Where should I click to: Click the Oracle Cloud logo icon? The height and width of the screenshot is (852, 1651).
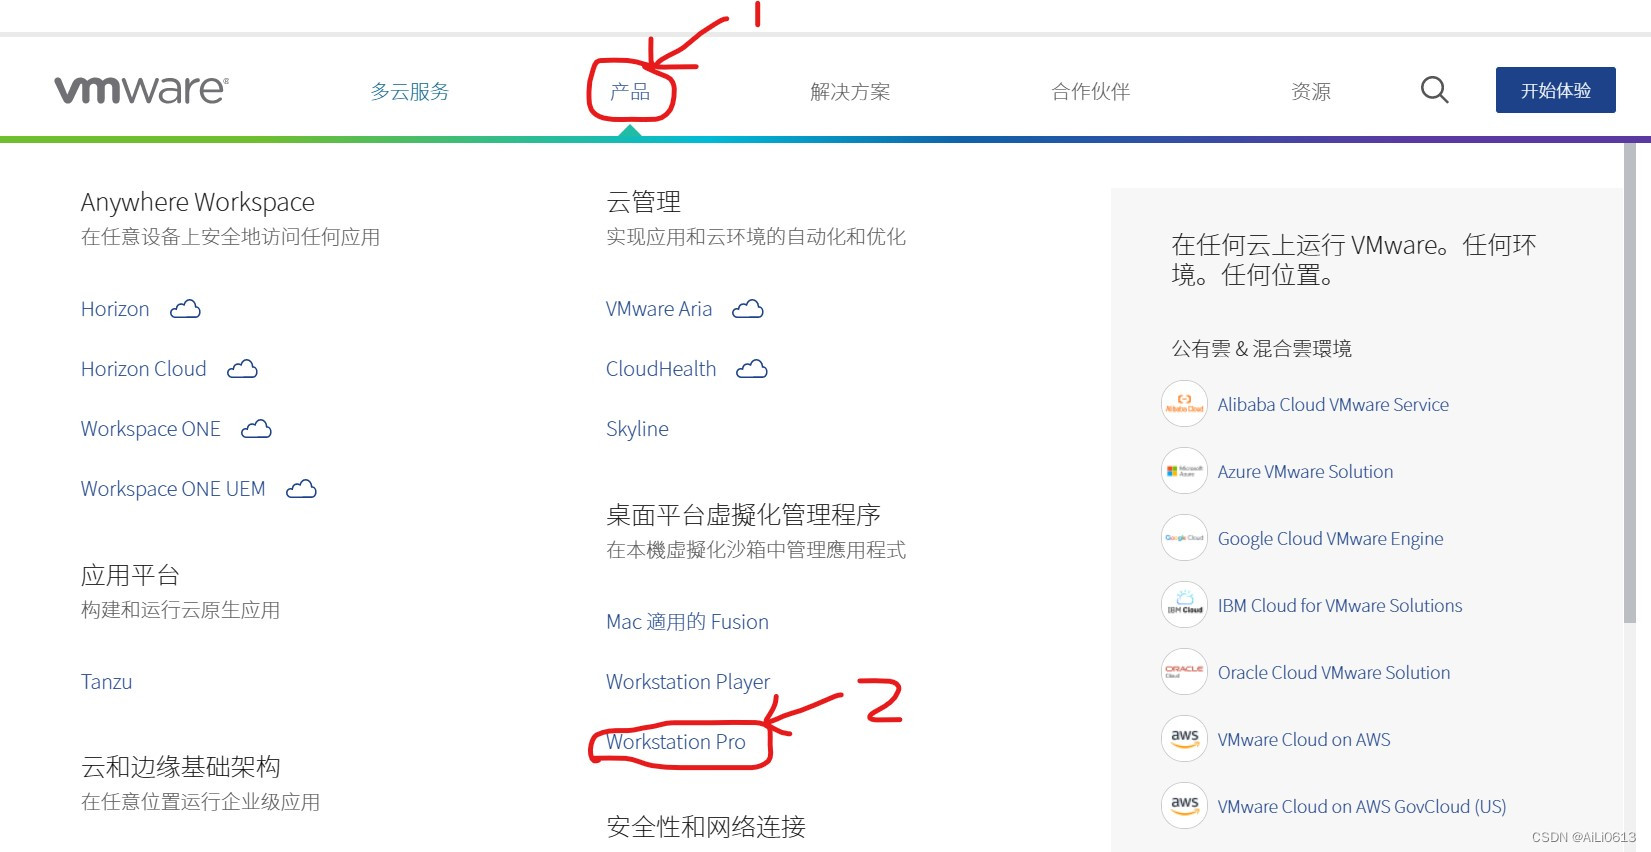point(1185,672)
